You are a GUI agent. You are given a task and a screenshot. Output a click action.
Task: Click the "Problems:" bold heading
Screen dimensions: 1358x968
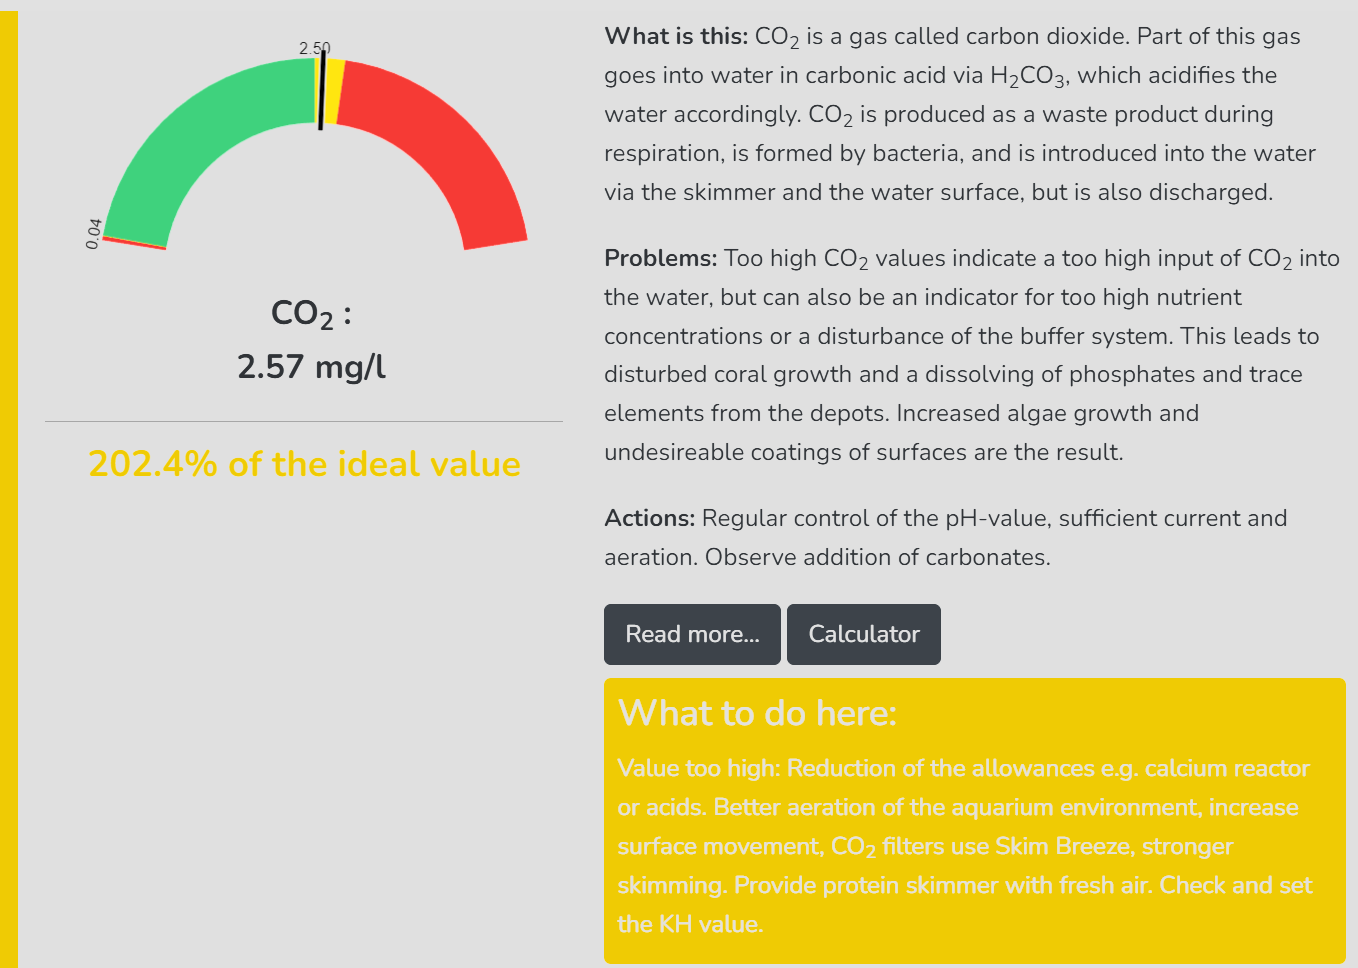660,259
